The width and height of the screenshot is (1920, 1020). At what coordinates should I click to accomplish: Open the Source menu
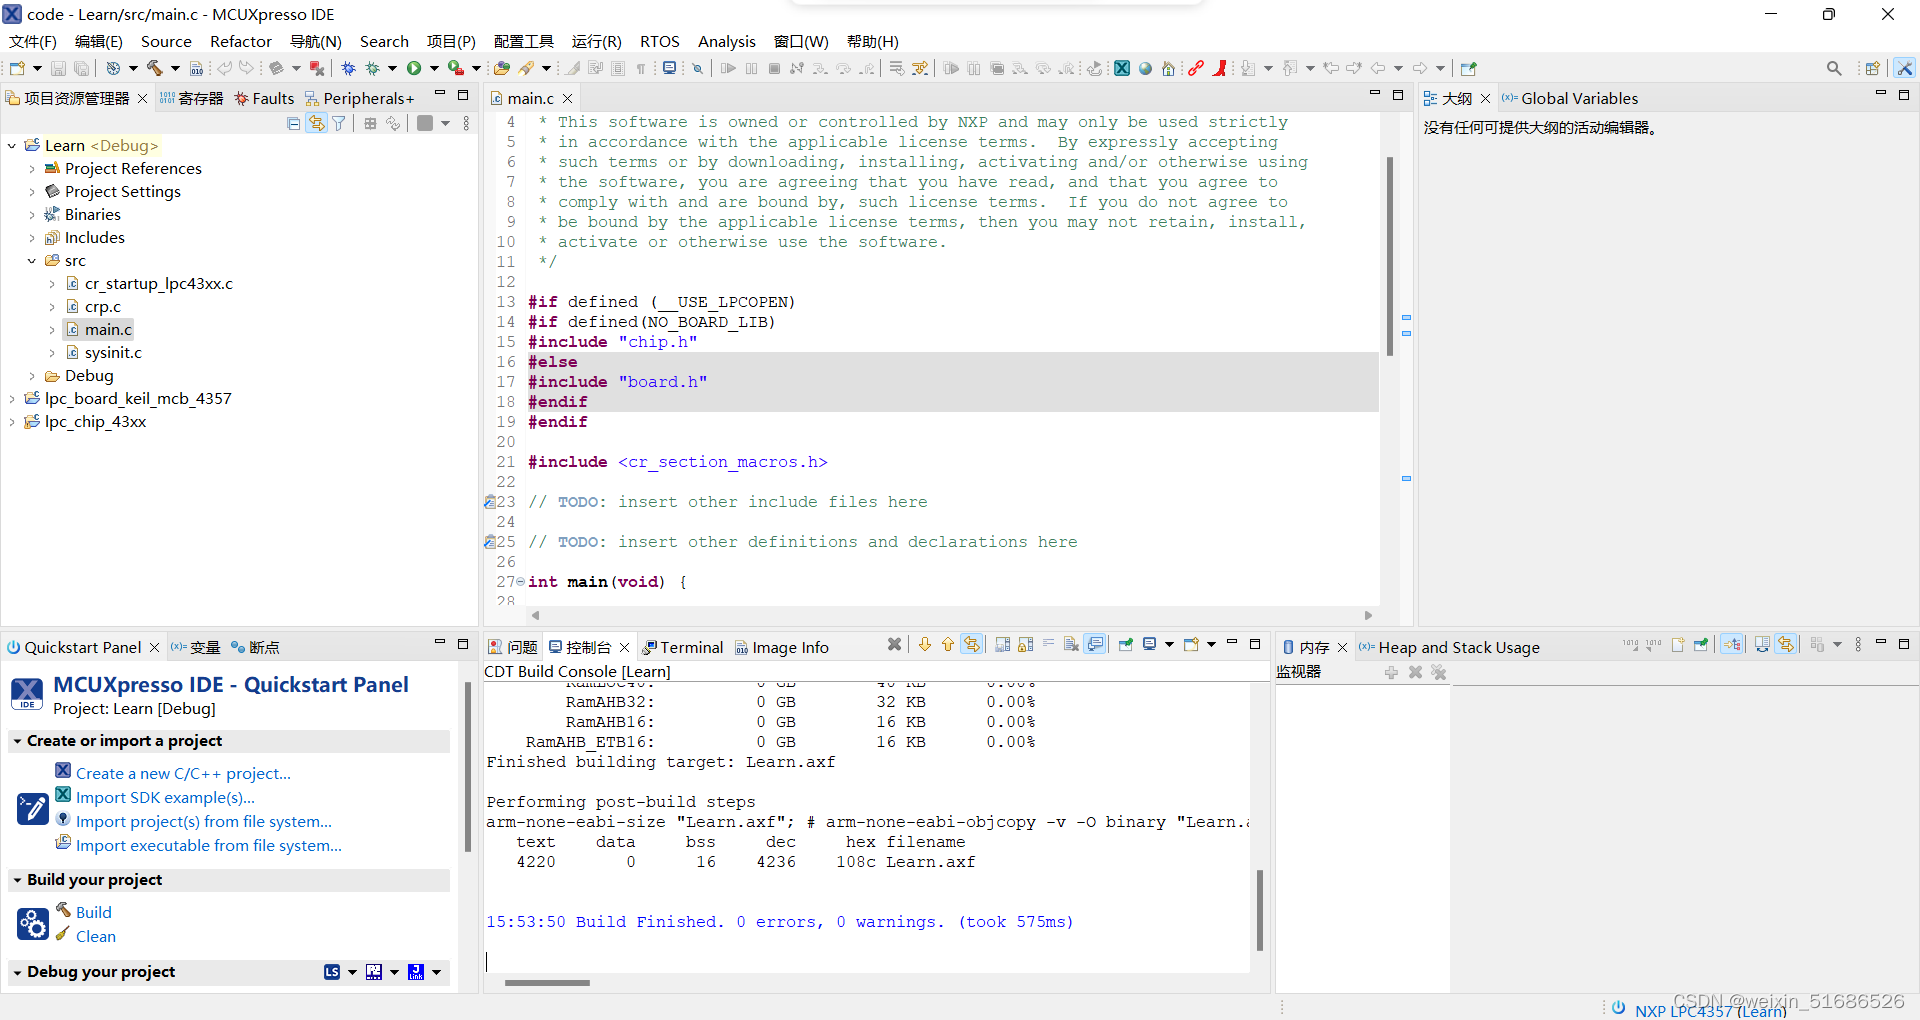(x=166, y=41)
